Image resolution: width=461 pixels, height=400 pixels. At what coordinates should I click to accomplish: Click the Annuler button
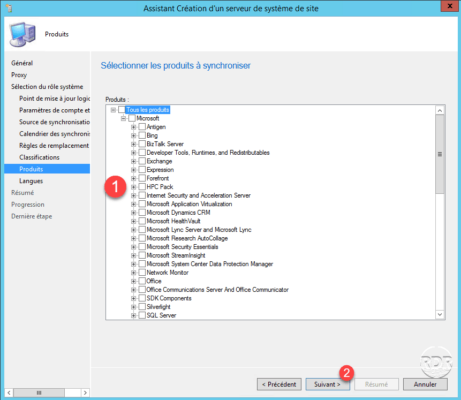tap(425, 384)
